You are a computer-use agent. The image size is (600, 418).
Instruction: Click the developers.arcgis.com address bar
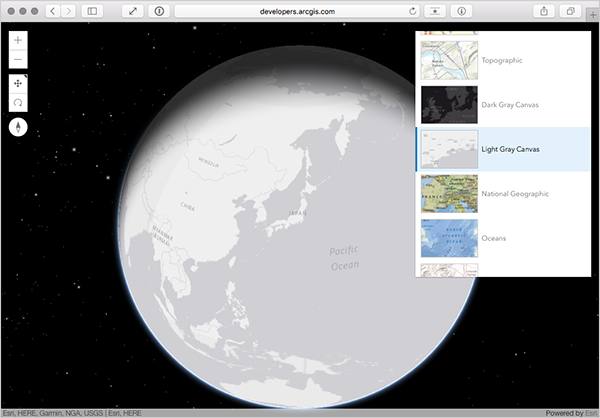(297, 11)
